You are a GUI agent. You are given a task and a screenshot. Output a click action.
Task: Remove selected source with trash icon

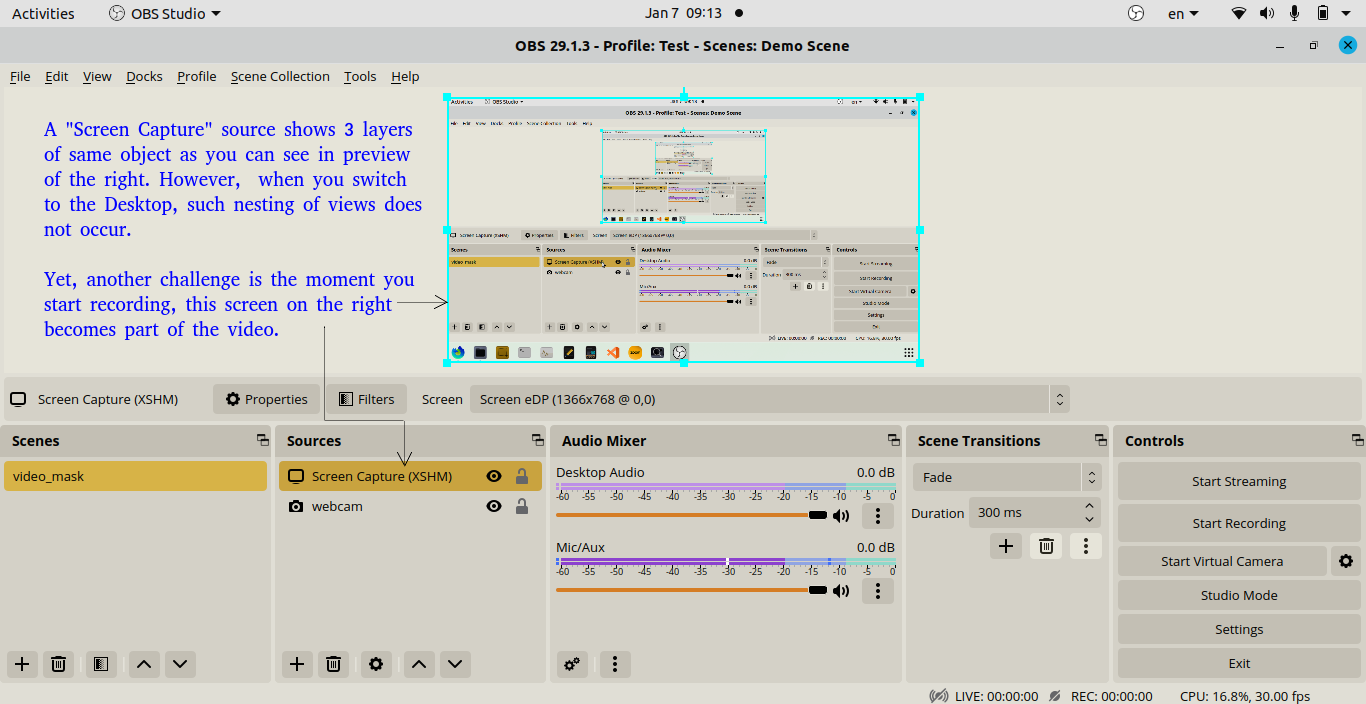(334, 664)
